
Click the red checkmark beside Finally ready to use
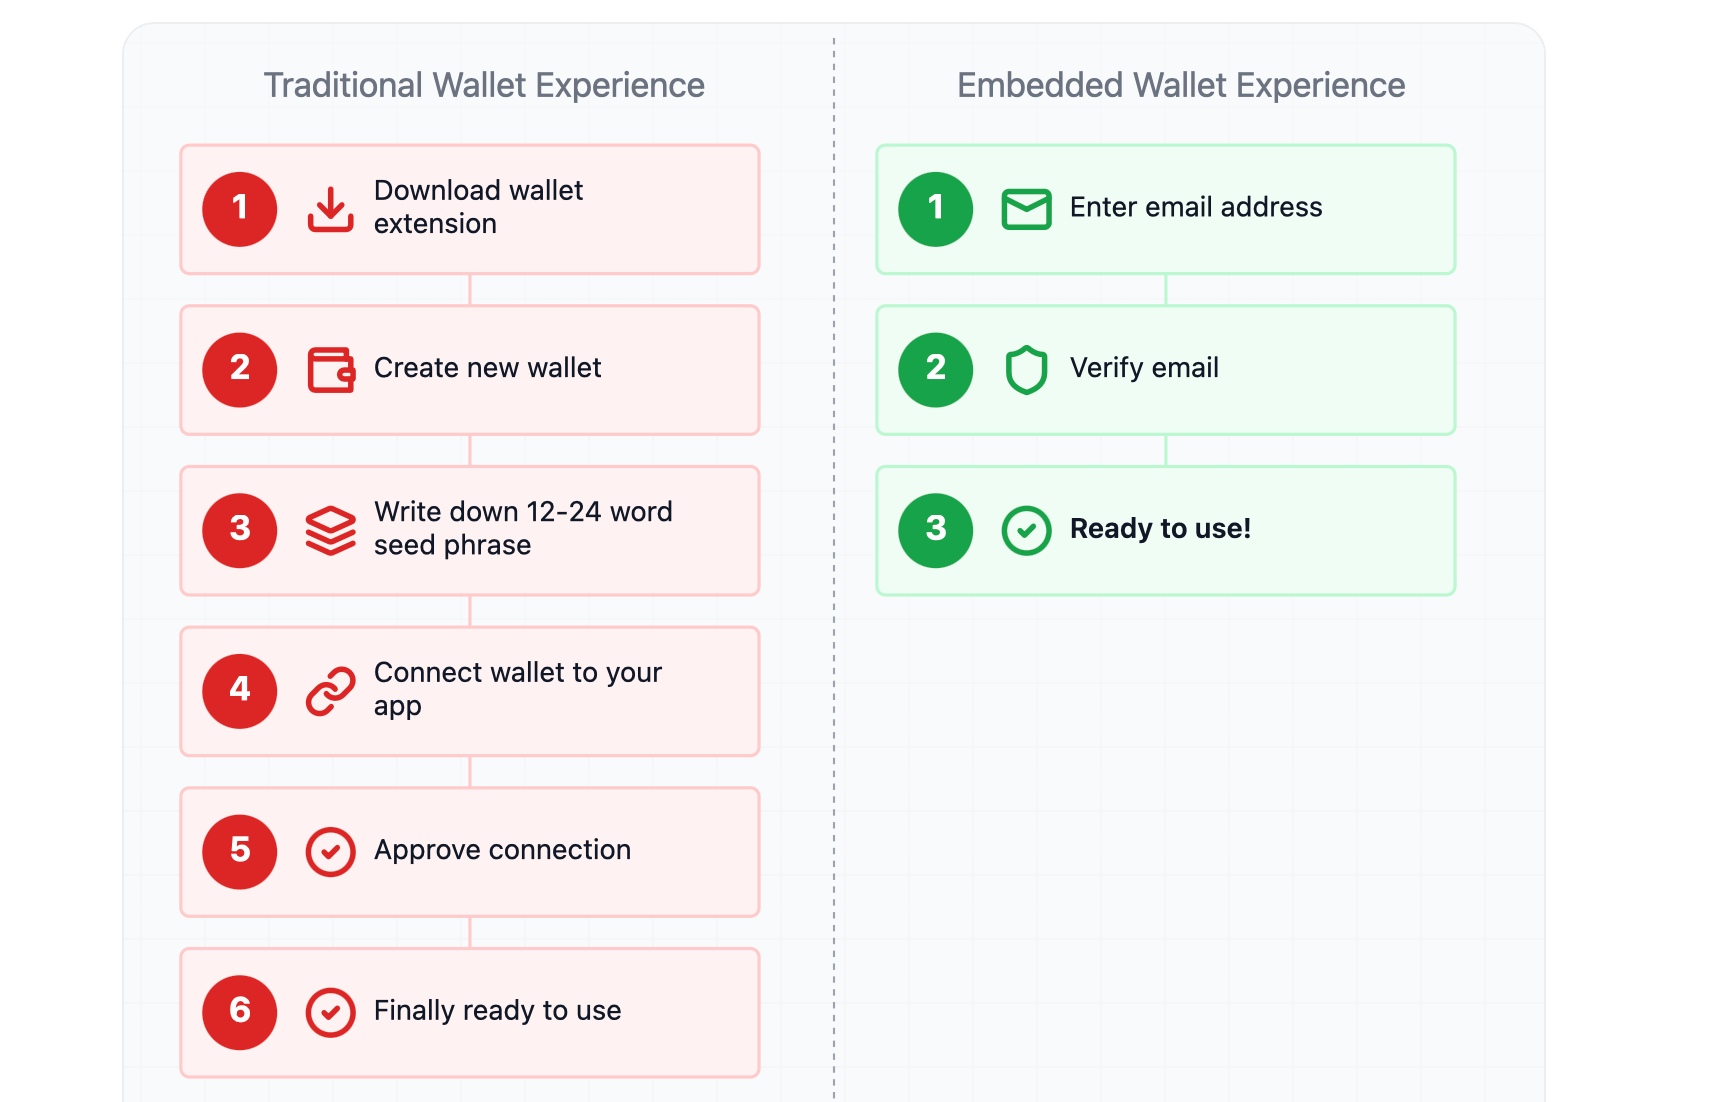coord(330,1012)
